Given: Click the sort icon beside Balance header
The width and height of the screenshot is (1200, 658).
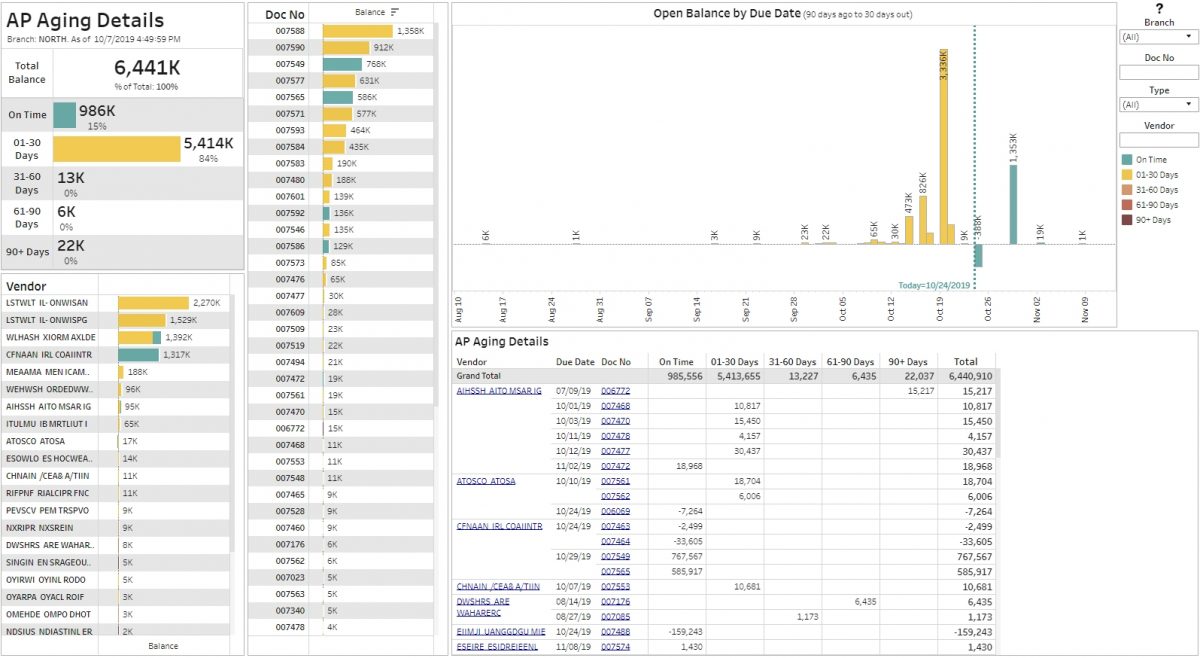Looking at the screenshot, I should [x=395, y=12].
